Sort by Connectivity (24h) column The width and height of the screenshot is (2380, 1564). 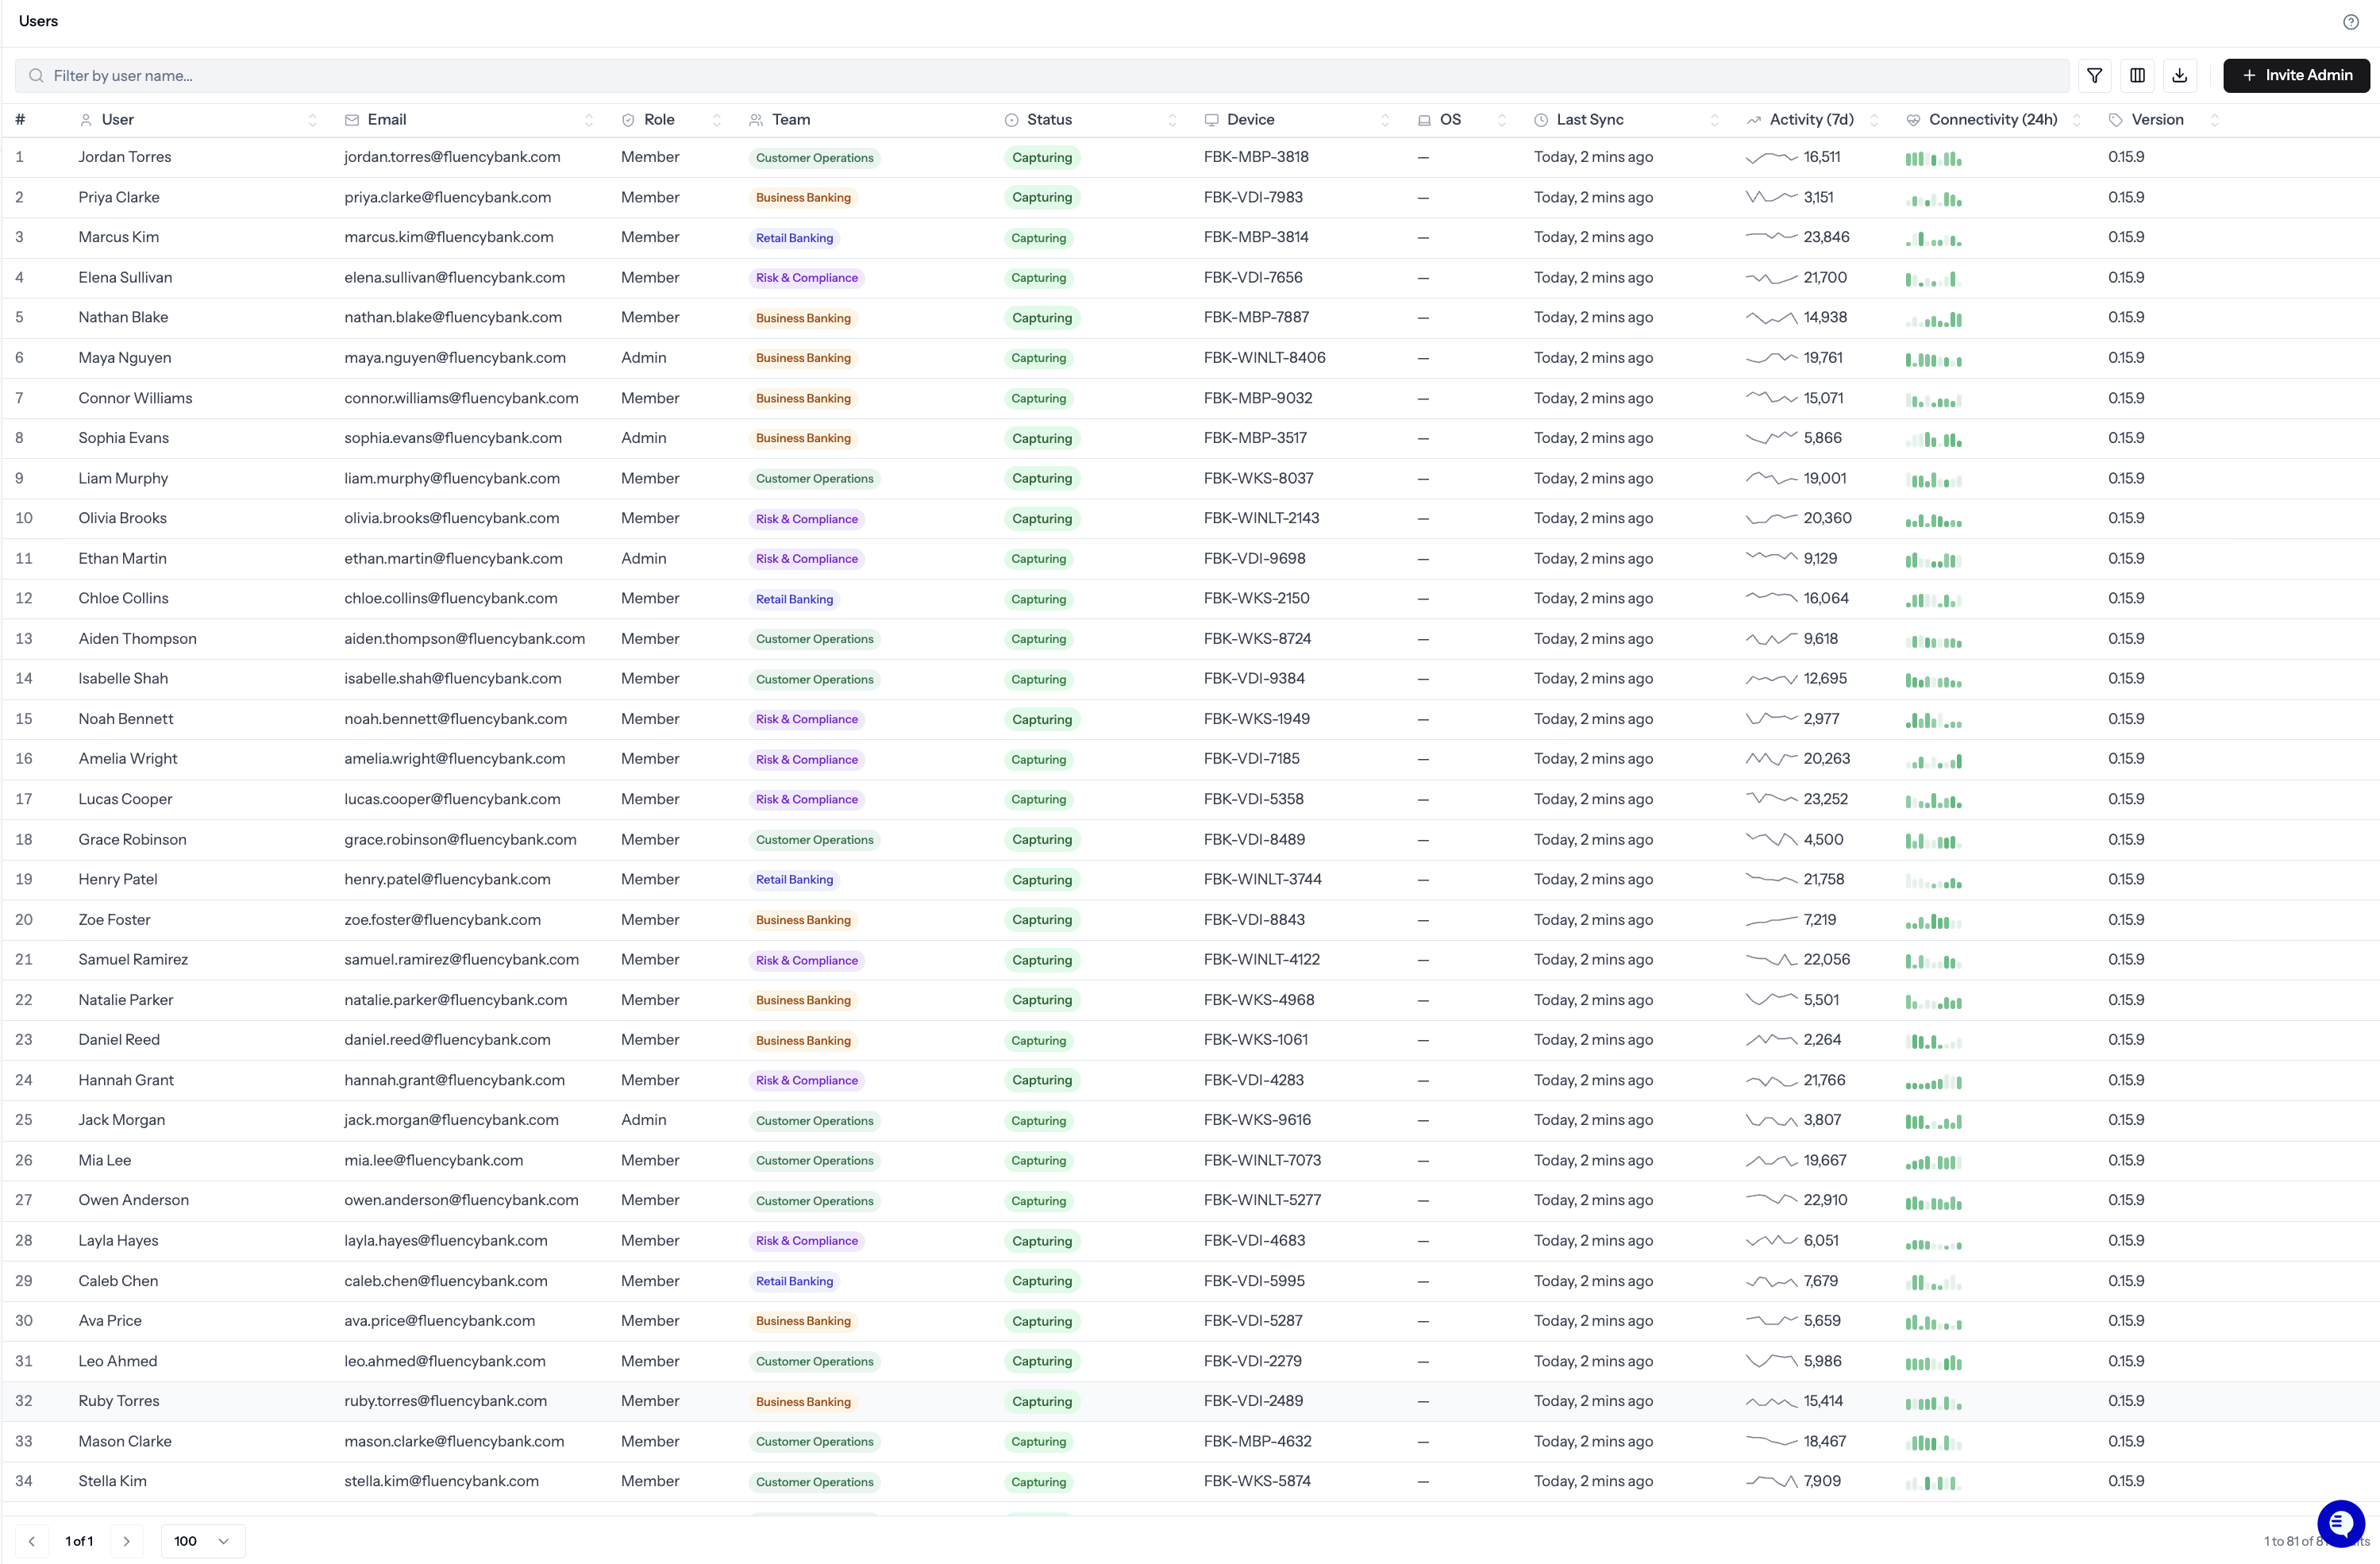coord(2077,120)
